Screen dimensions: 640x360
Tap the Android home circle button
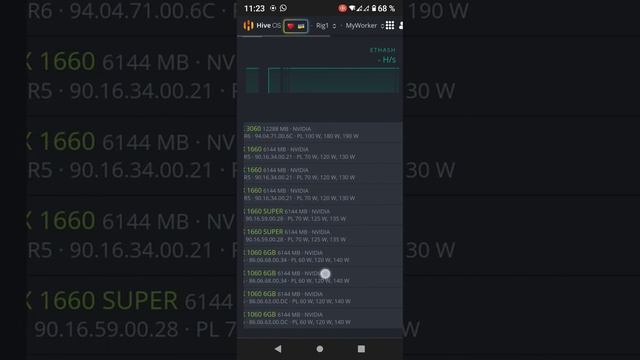[x=320, y=349]
